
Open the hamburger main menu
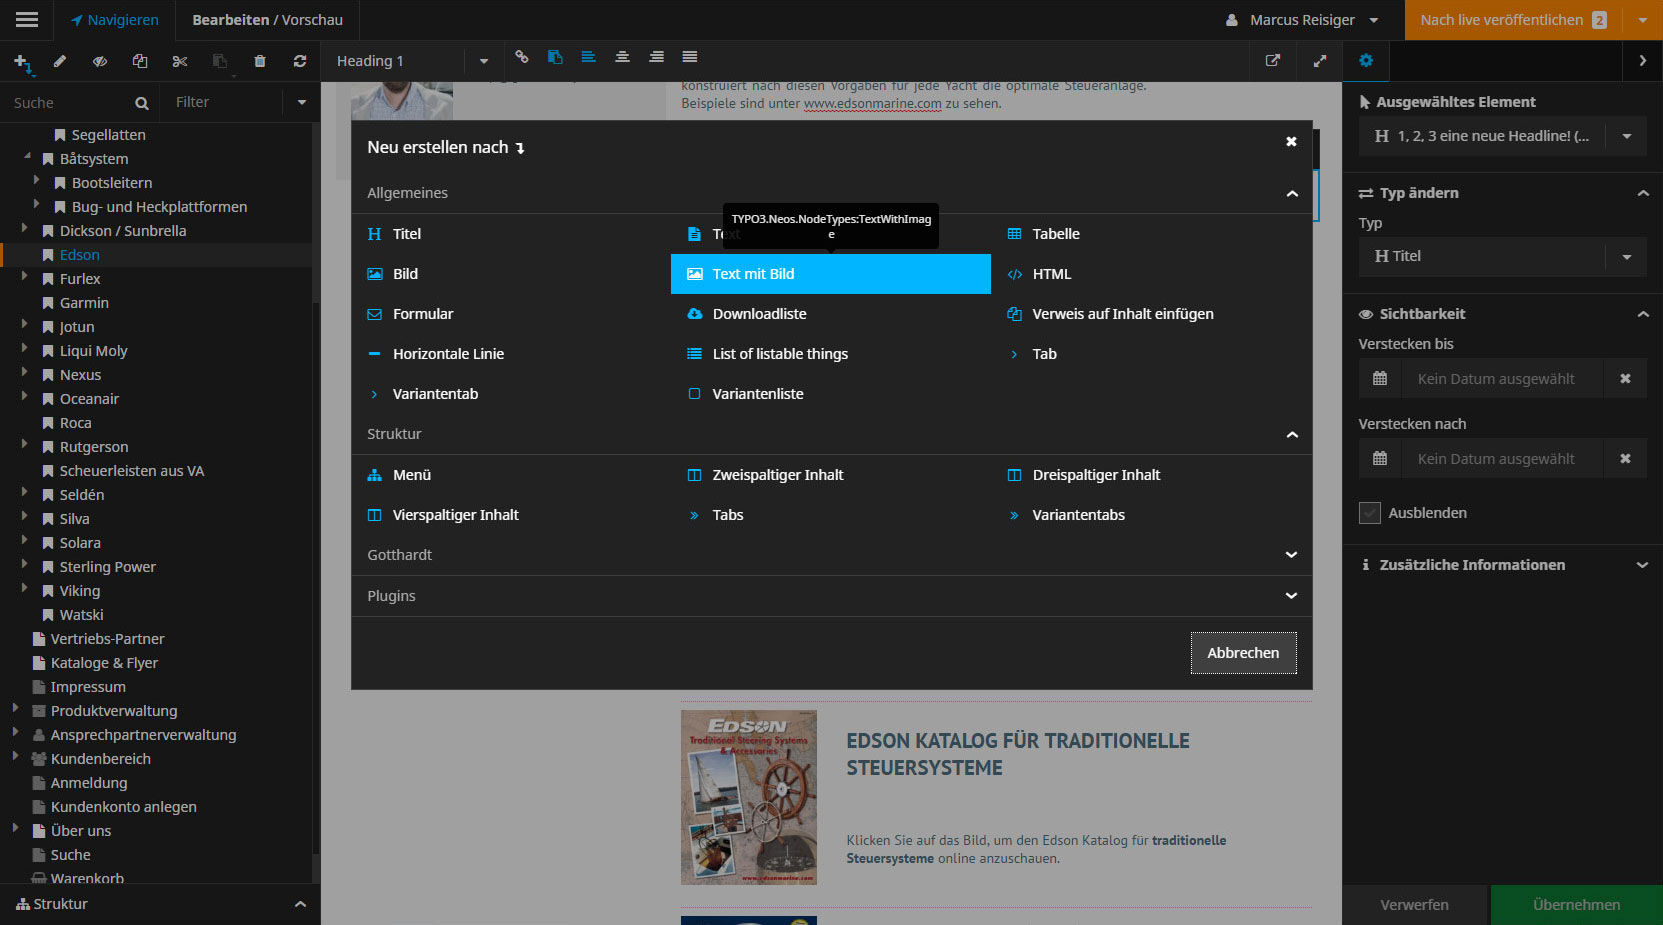pos(27,20)
